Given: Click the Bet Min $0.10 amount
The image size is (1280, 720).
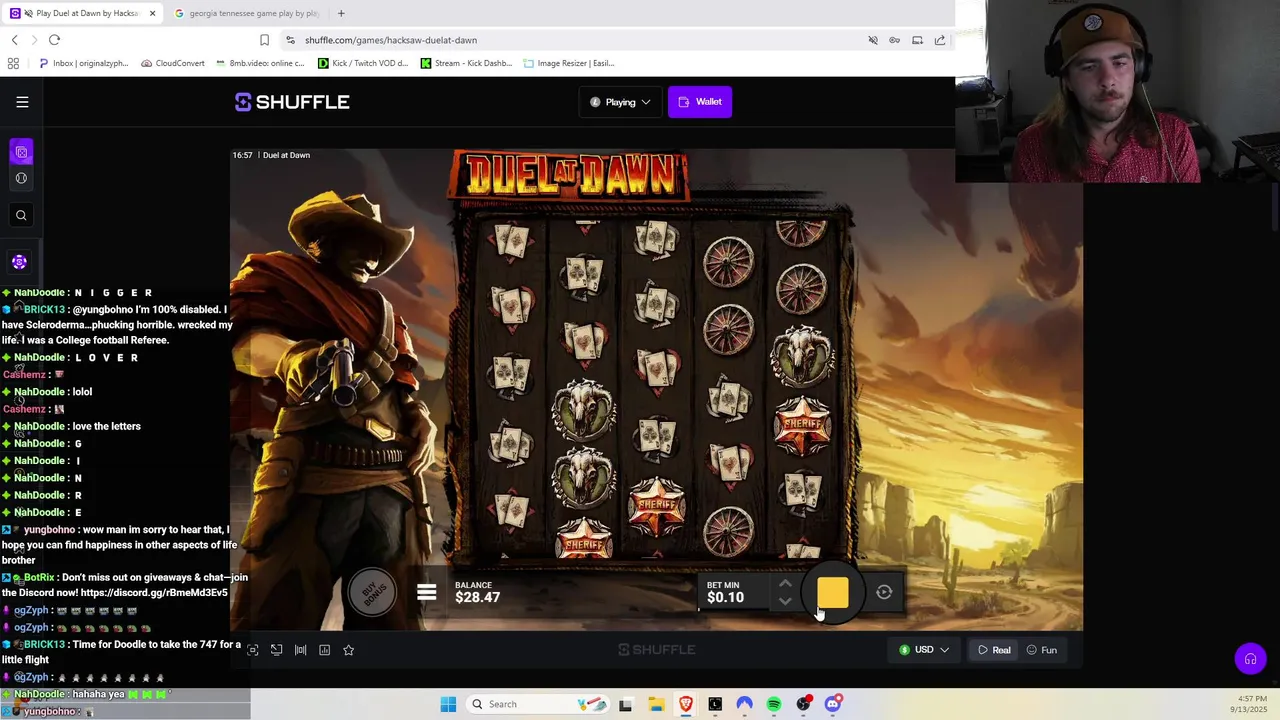Looking at the screenshot, I should pos(725,598).
